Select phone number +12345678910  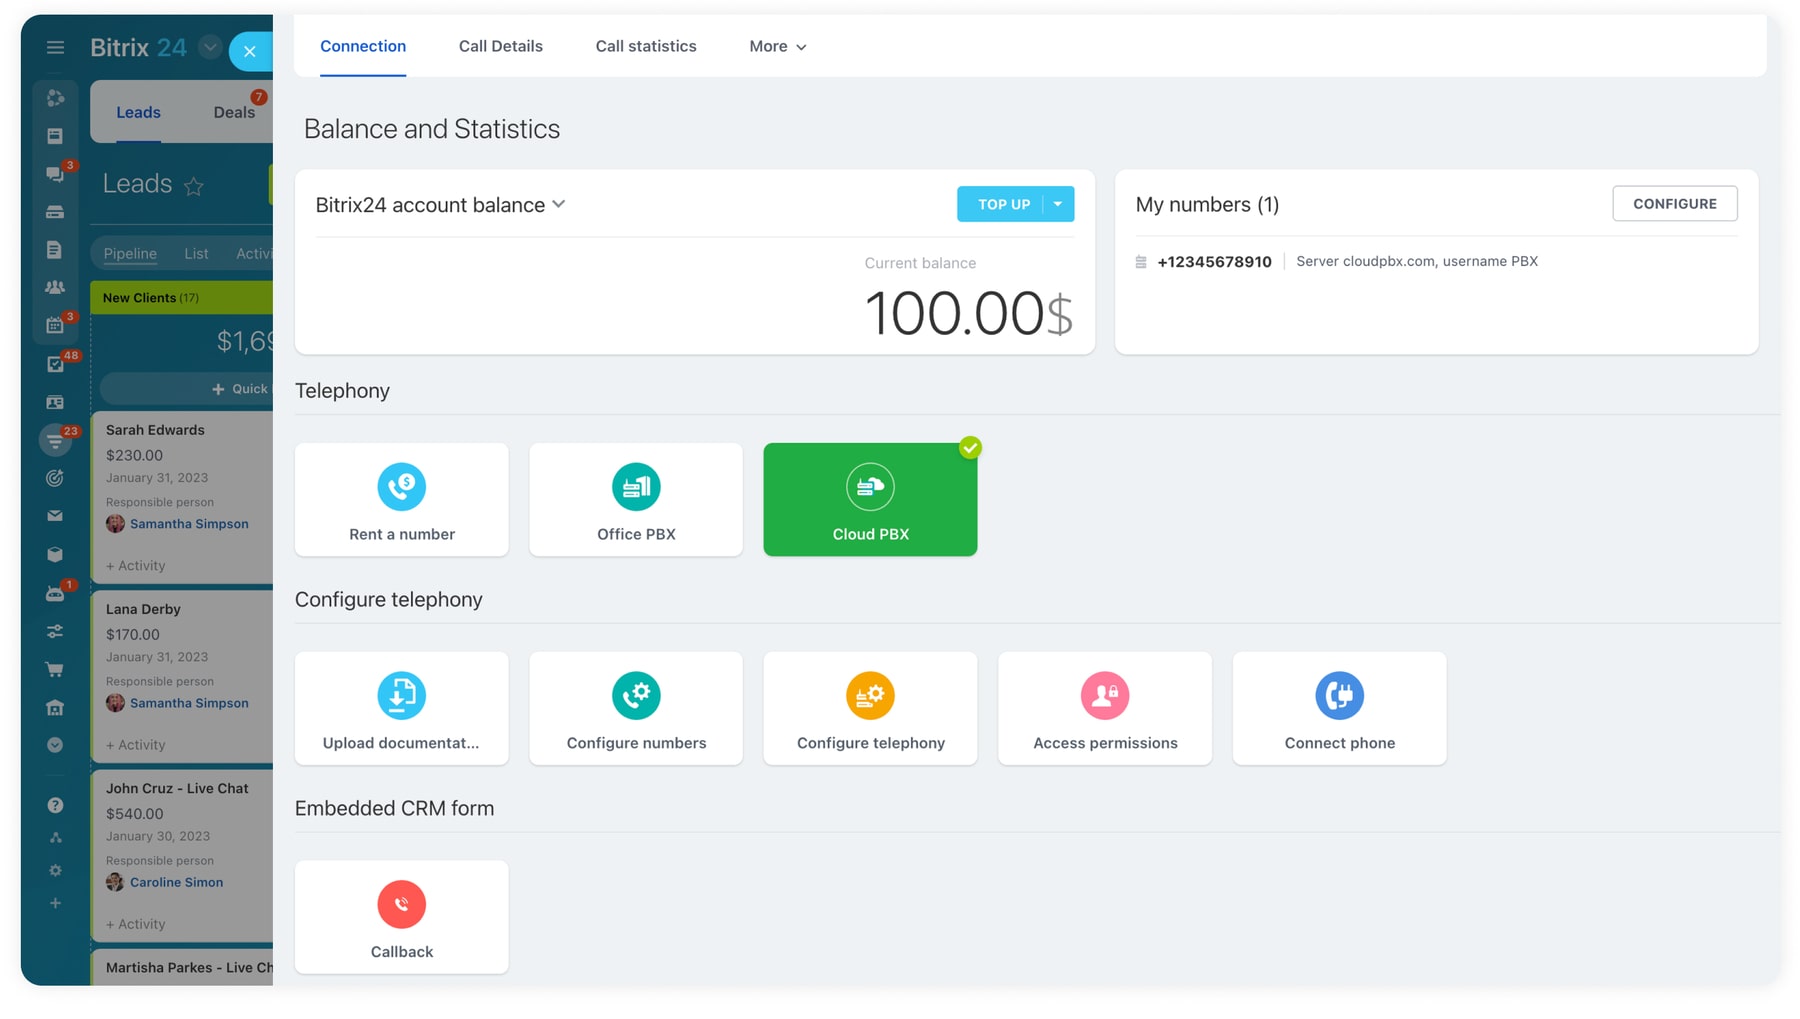(1213, 262)
